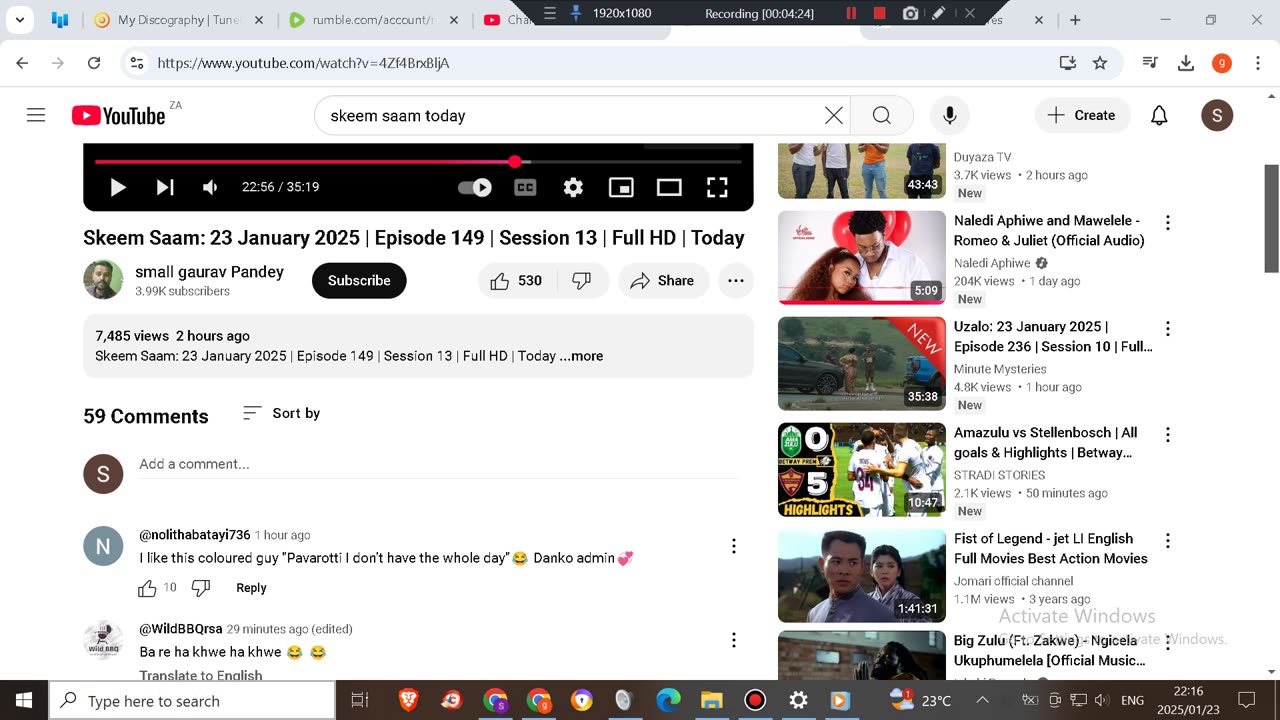Reload the current page
Image resolution: width=1280 pixels, height=720 pixels.
(x=94, y=63)
